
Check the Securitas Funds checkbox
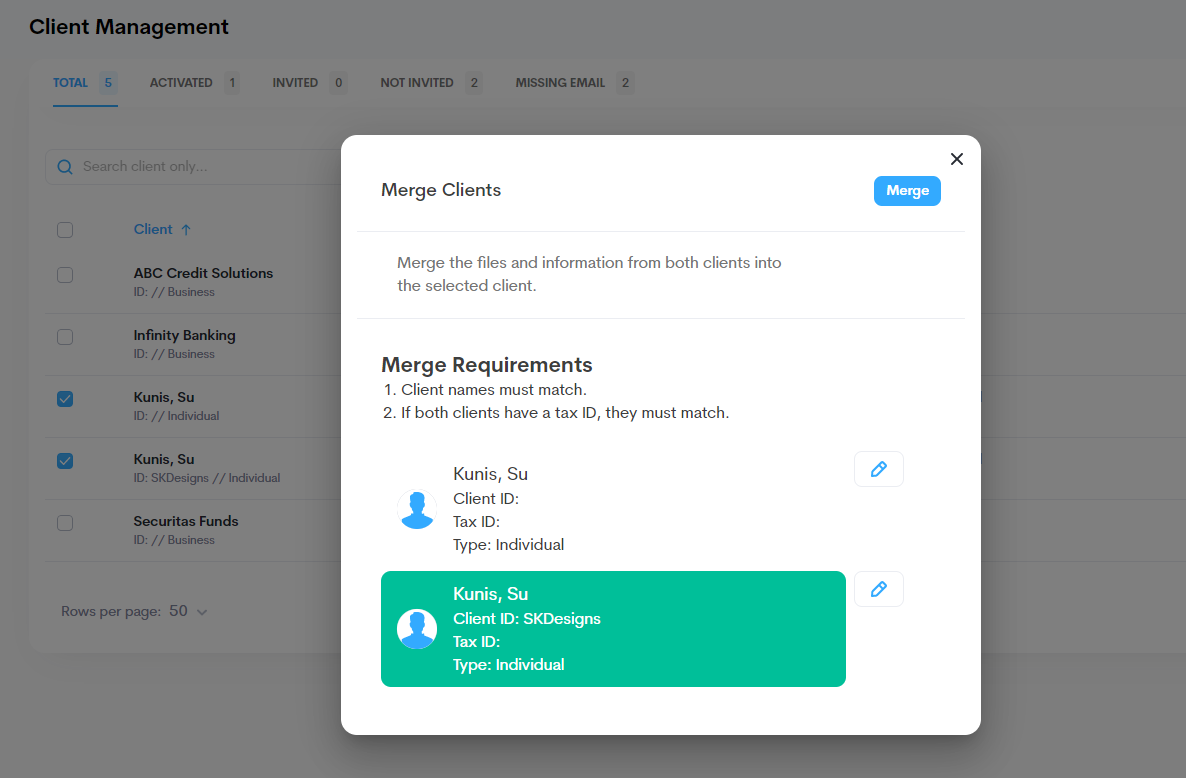coord(65,523)
